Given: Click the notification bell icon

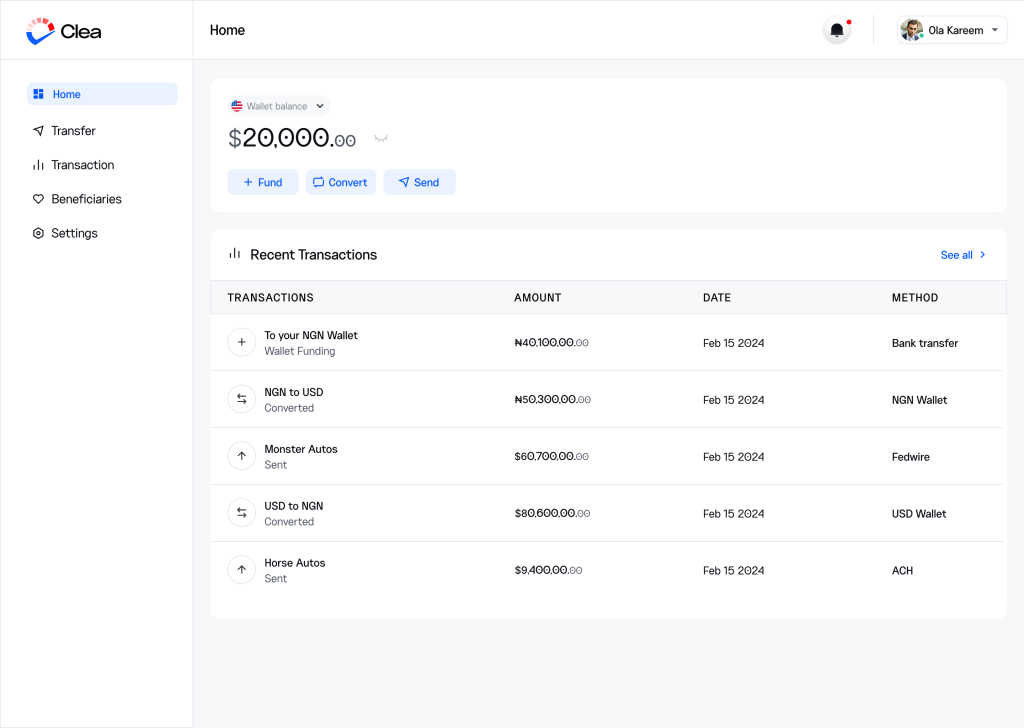Looking at the screenshot, I should tap(837, 30).
